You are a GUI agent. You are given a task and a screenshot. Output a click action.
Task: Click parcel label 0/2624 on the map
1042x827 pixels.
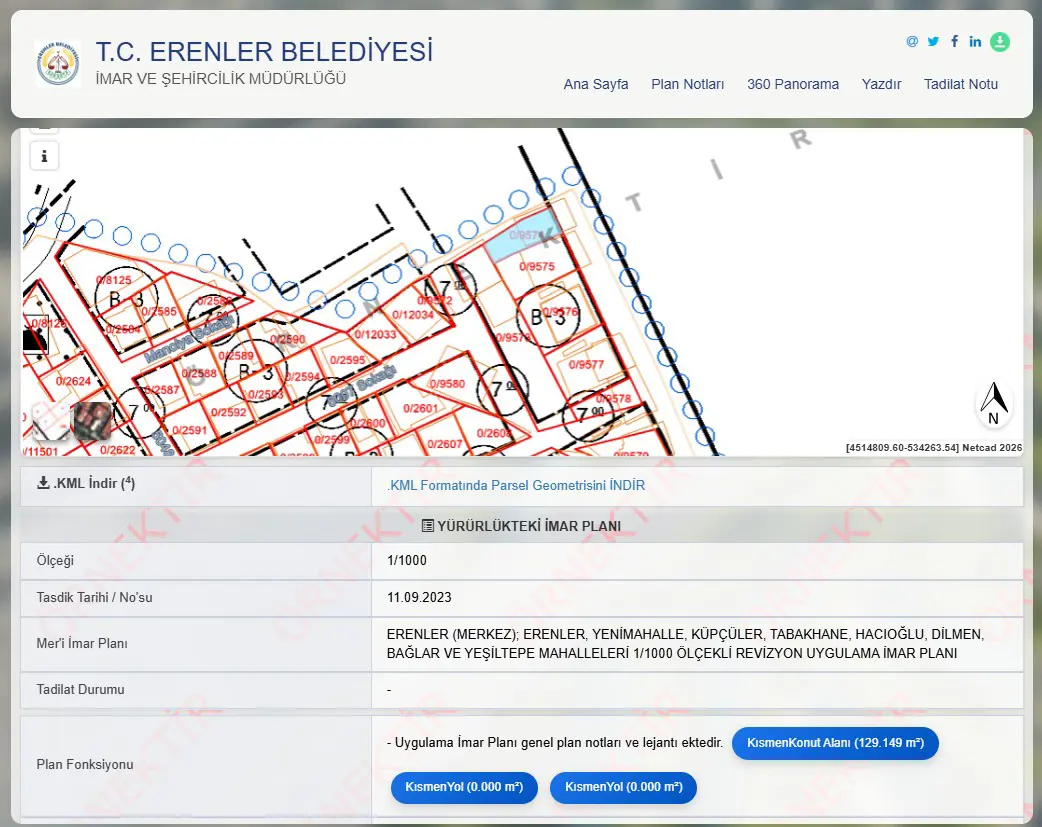click(x=73, y=381)
